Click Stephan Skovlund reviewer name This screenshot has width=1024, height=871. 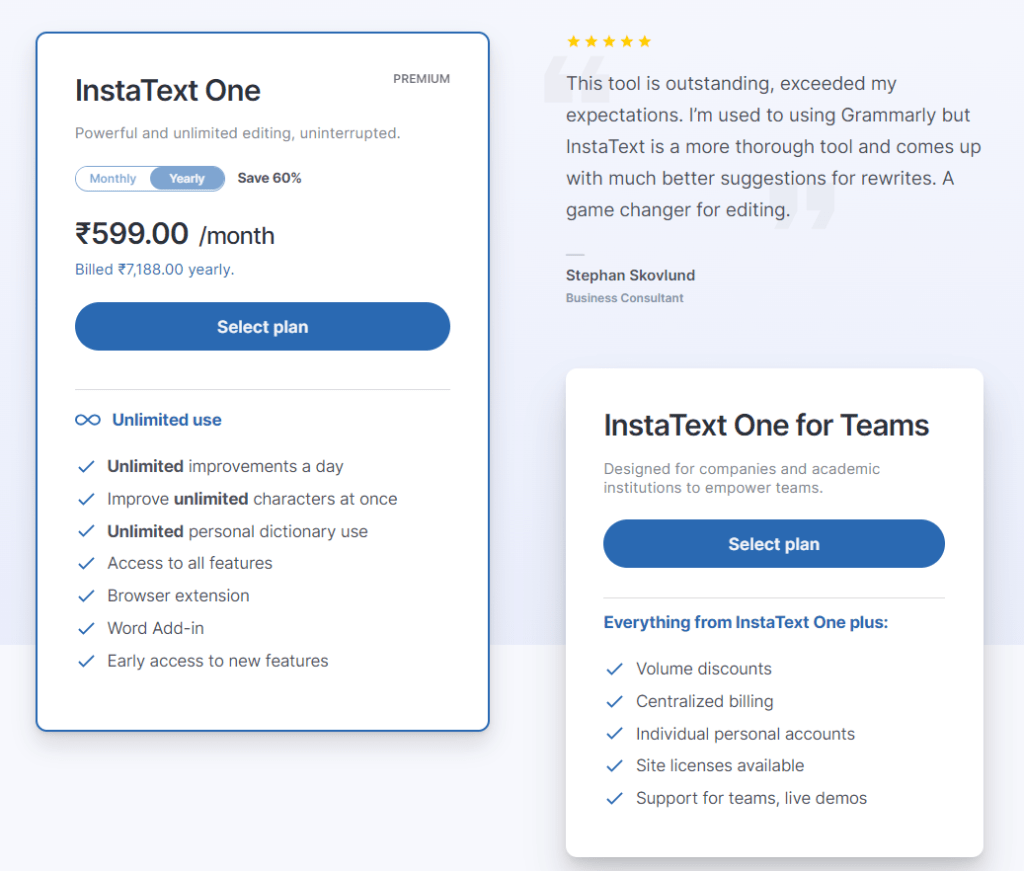[x=630, y=276]
